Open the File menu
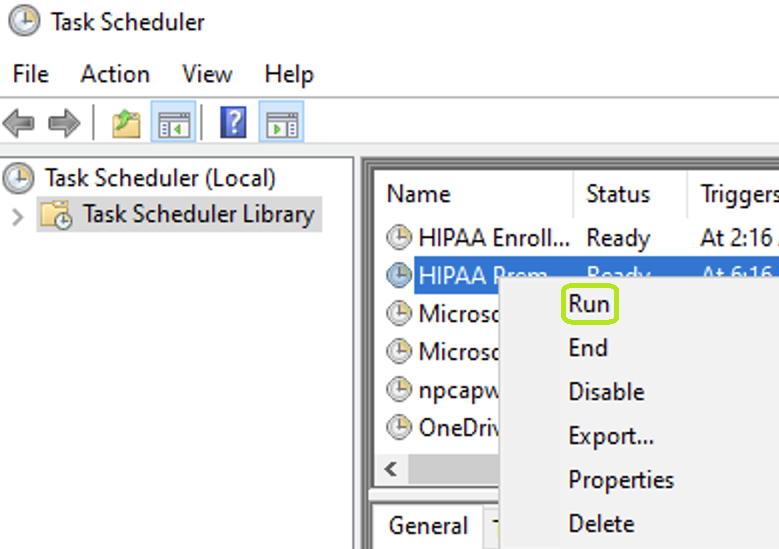 tap(30, 75)
